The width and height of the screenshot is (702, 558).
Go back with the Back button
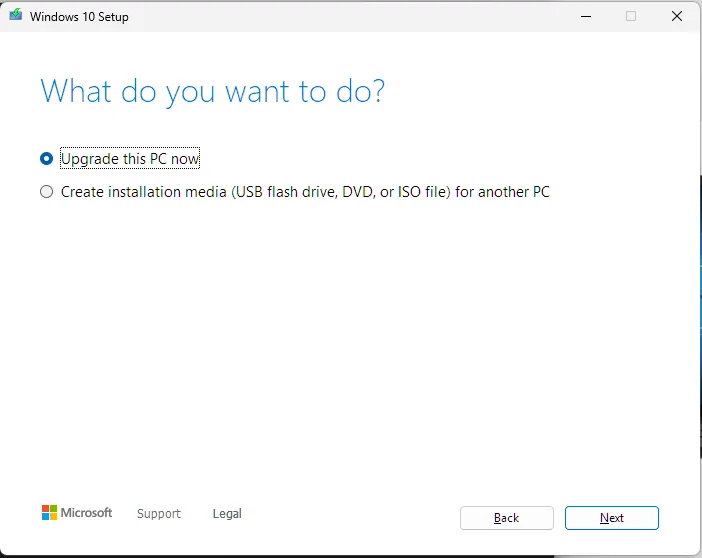(x=506, y=518)
